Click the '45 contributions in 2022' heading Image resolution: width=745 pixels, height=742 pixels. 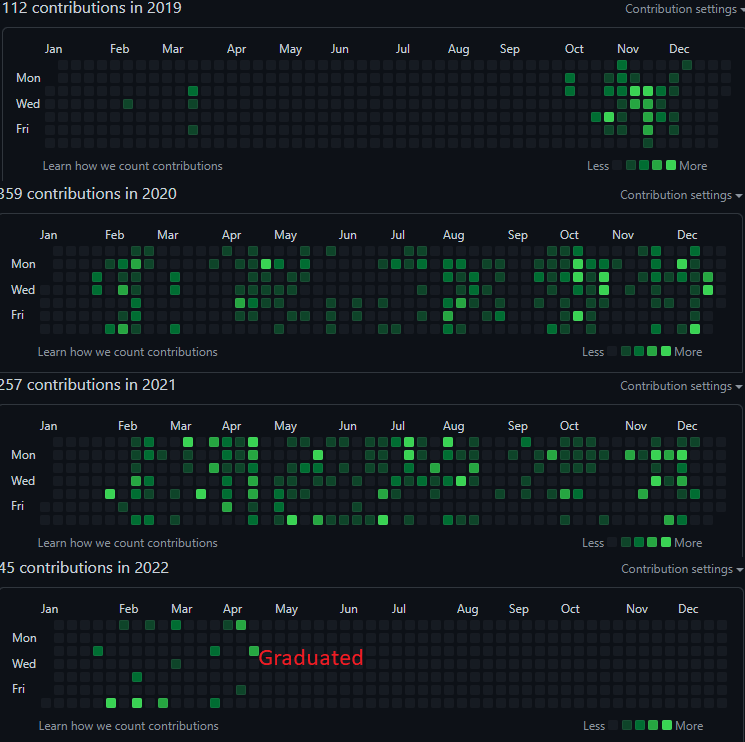click(x=84, y=568)
